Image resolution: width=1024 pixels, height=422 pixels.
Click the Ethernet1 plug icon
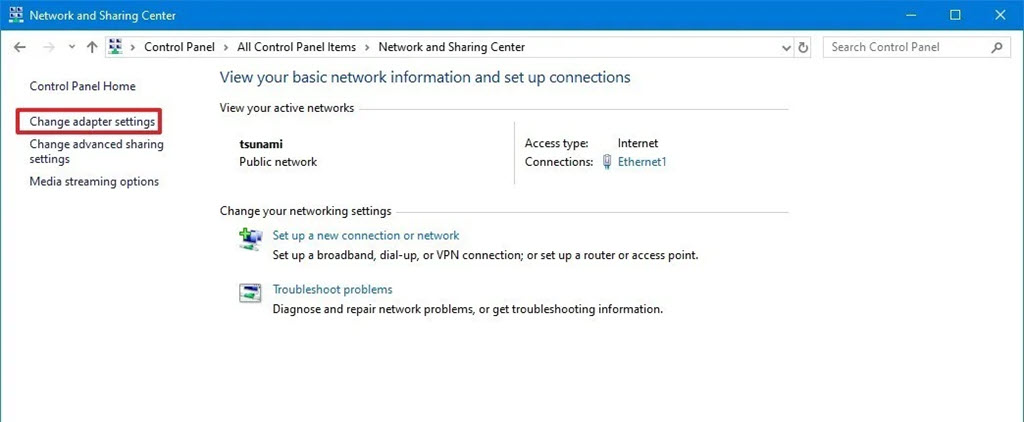click(x=607, y=161)
